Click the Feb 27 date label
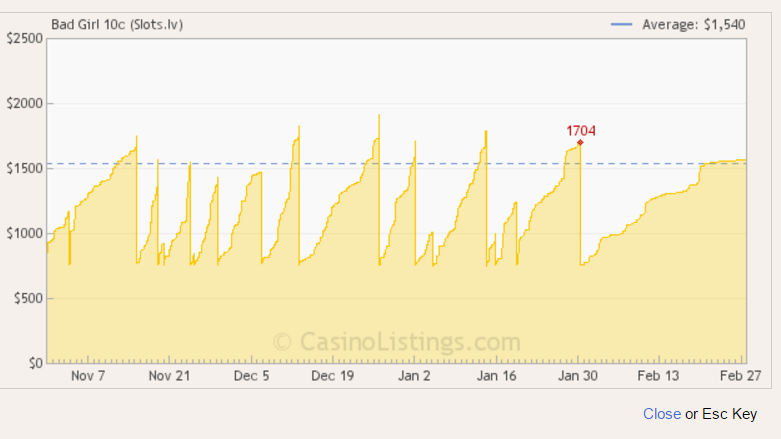This screenshot has height=439, width=781. tap(741, 376)
